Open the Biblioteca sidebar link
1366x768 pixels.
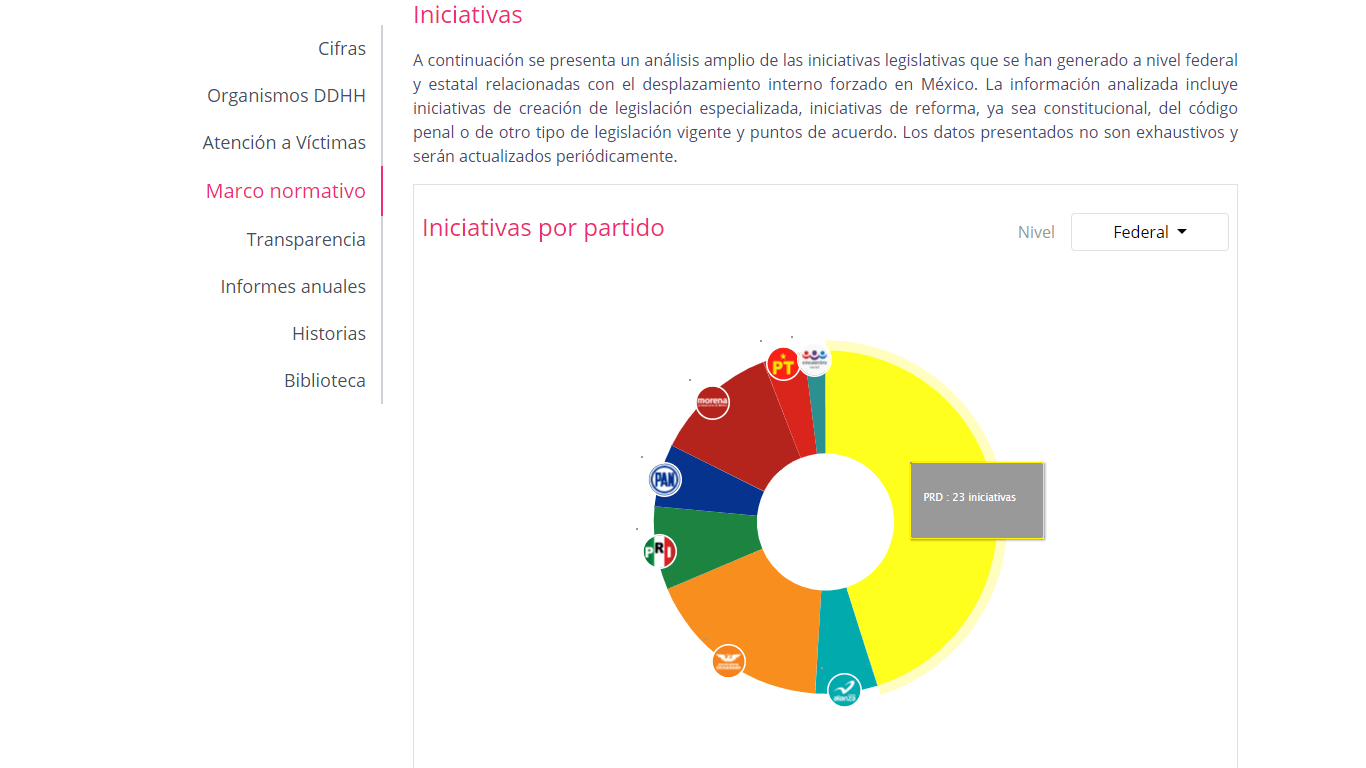[x=325, y=381]
